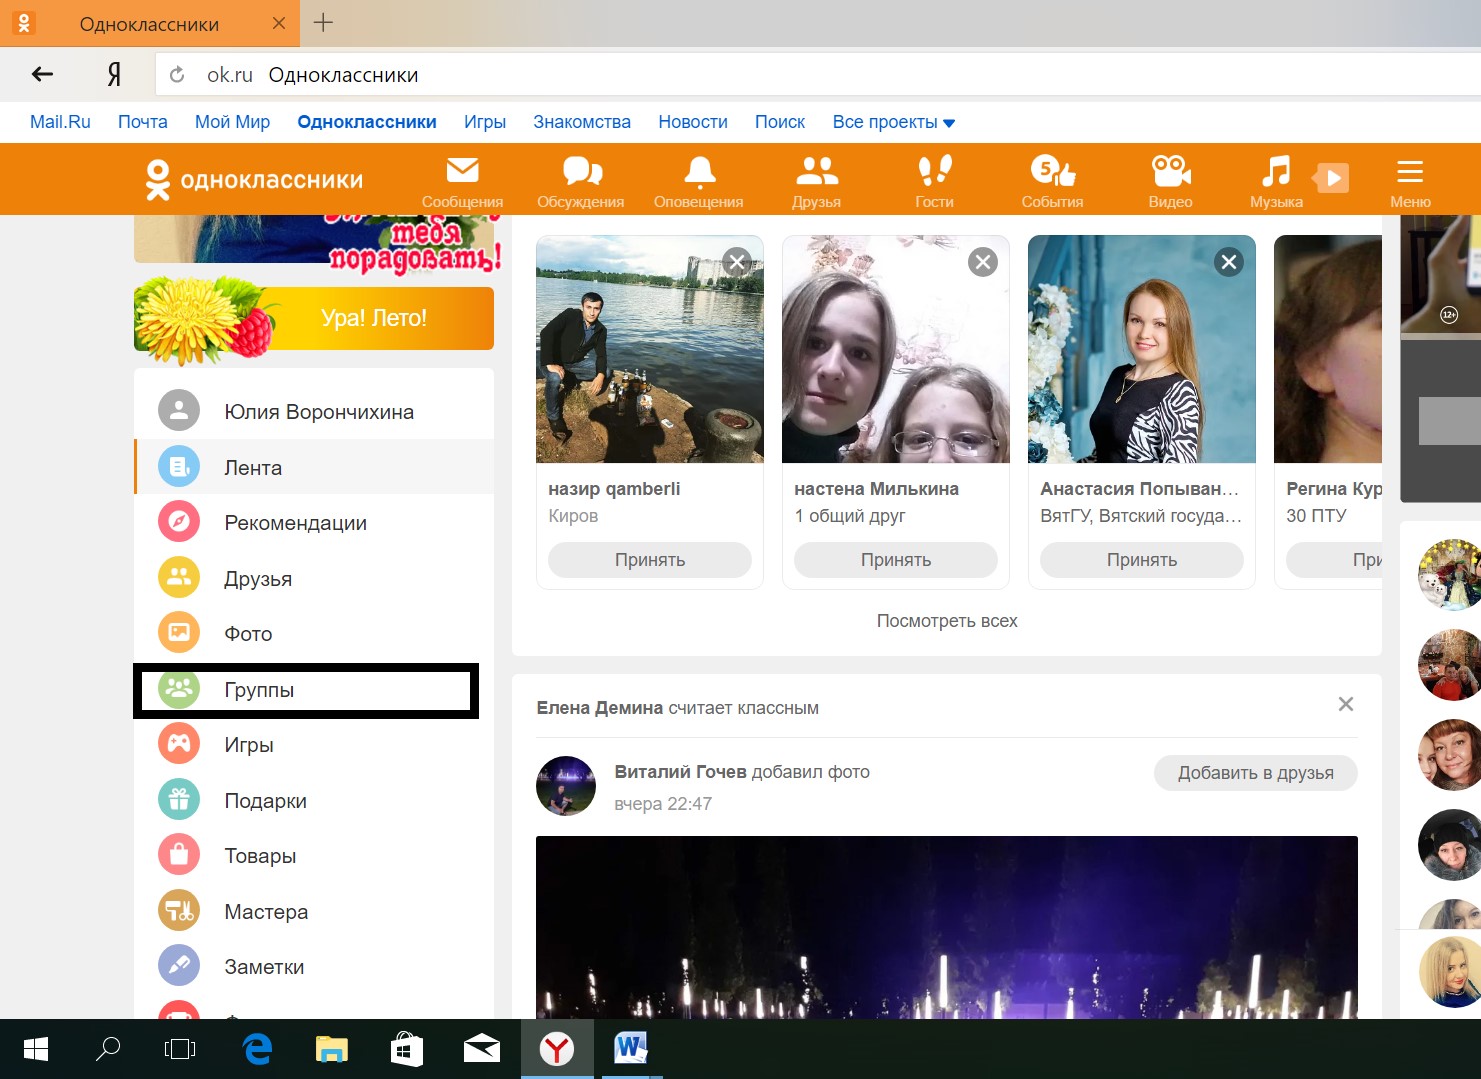
Task: Click the ok.ru address bar
Action: pyautogui.click(x=818, y=75)
